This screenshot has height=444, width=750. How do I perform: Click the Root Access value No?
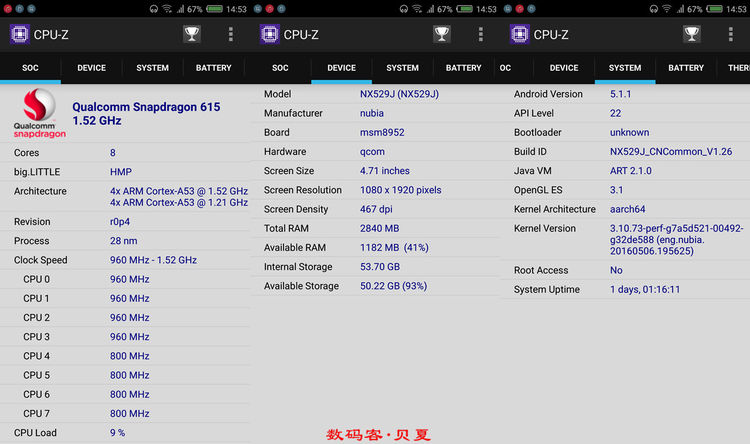tap(616, 270)
